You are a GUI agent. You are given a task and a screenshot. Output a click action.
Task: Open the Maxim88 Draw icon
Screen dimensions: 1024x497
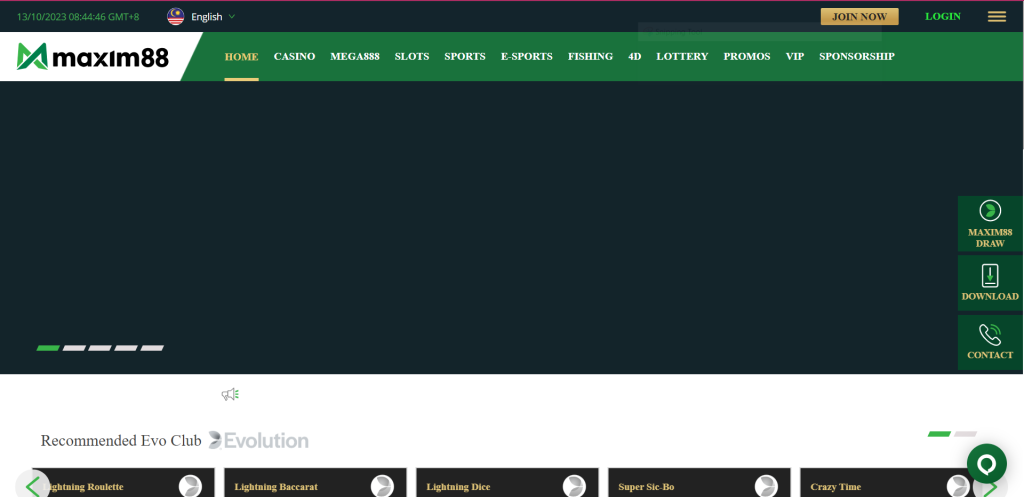(990, 210)
